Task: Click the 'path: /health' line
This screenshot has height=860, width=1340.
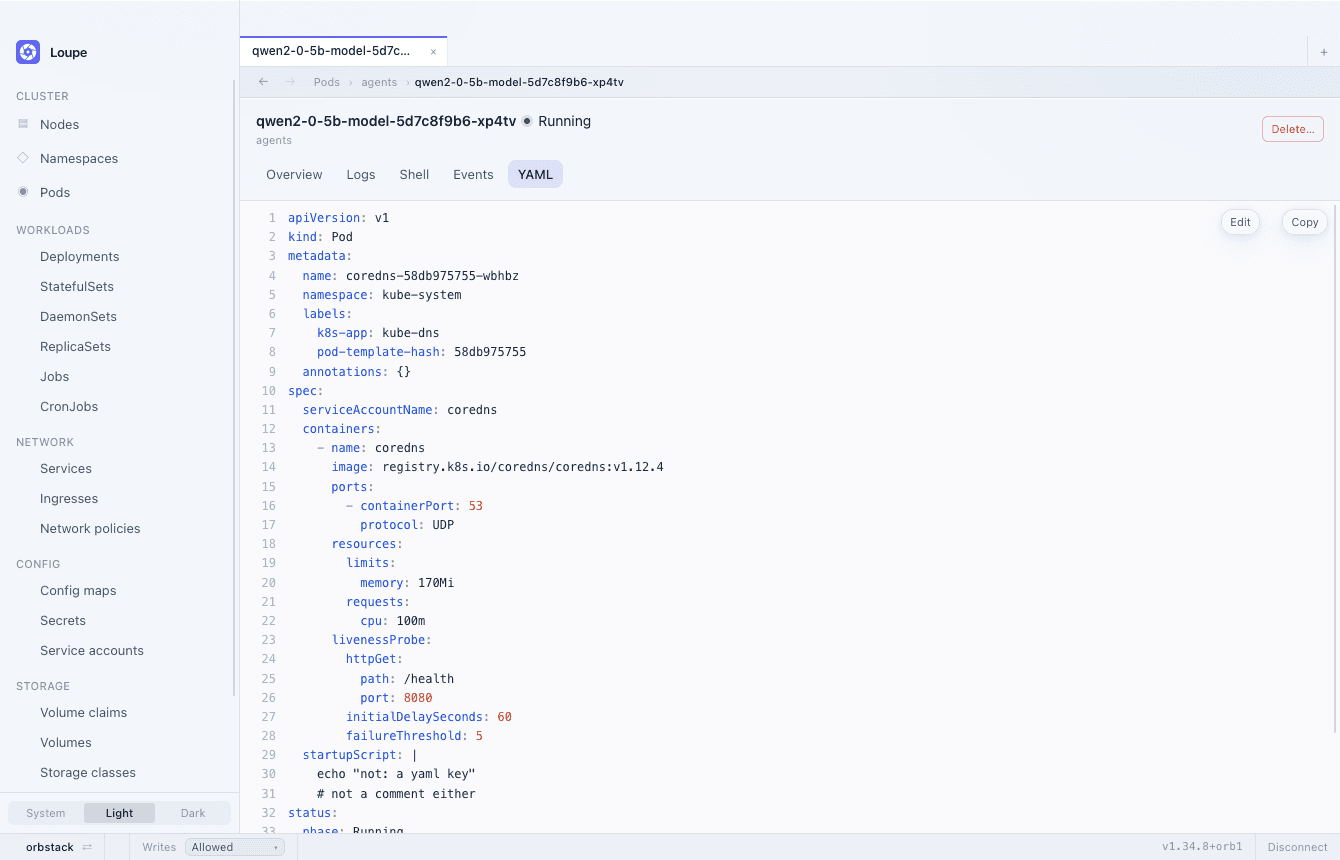Action: coord(407,679)
